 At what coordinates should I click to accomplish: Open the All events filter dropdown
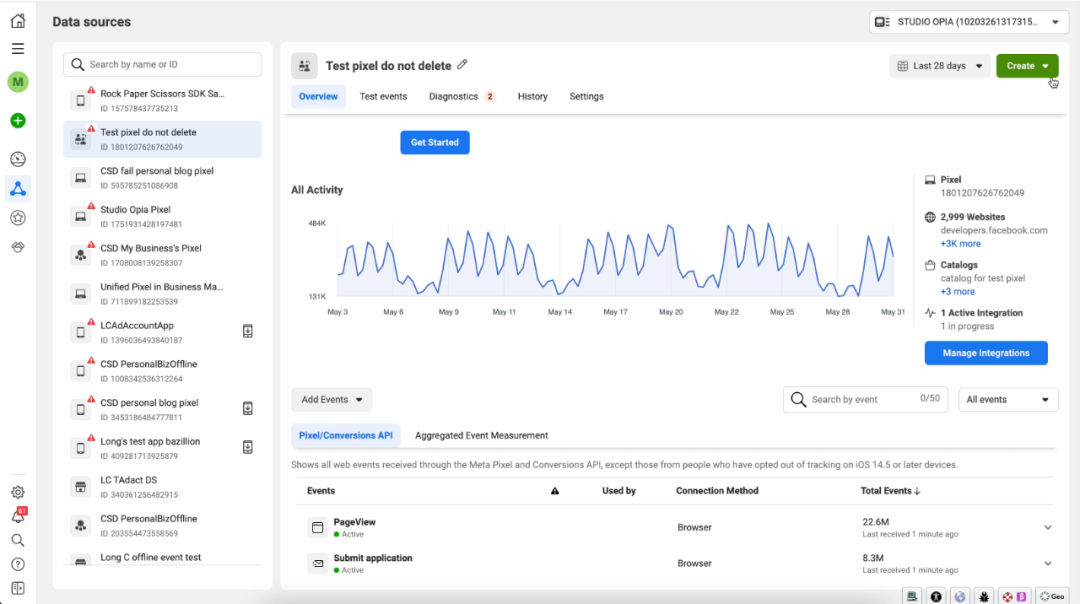click(1007, 400)
